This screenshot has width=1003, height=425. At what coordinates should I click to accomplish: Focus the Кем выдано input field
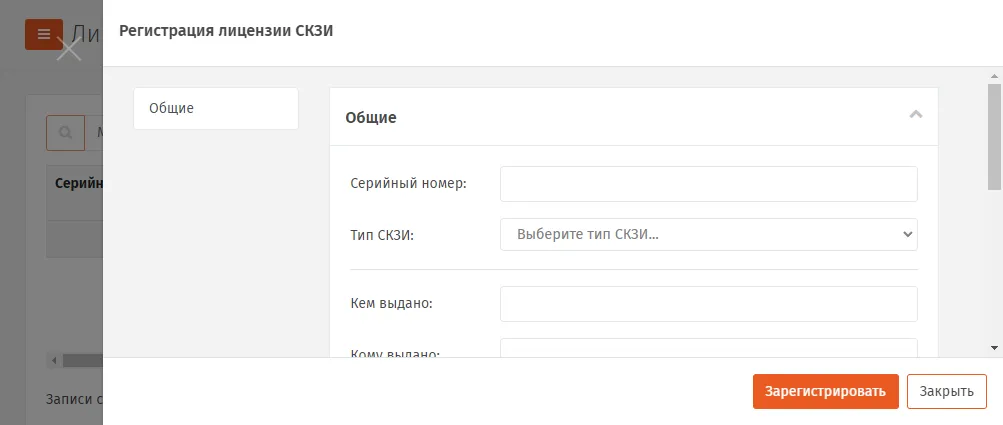pos(709,303)
